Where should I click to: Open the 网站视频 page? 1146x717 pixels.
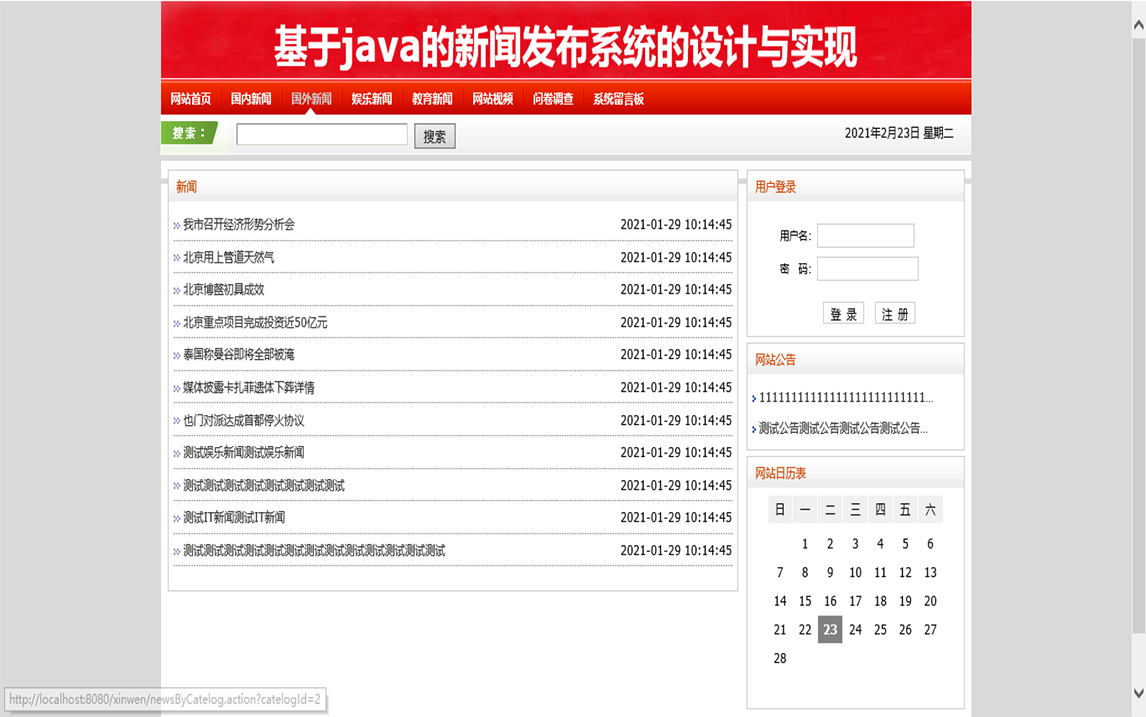tap(493, 99)
